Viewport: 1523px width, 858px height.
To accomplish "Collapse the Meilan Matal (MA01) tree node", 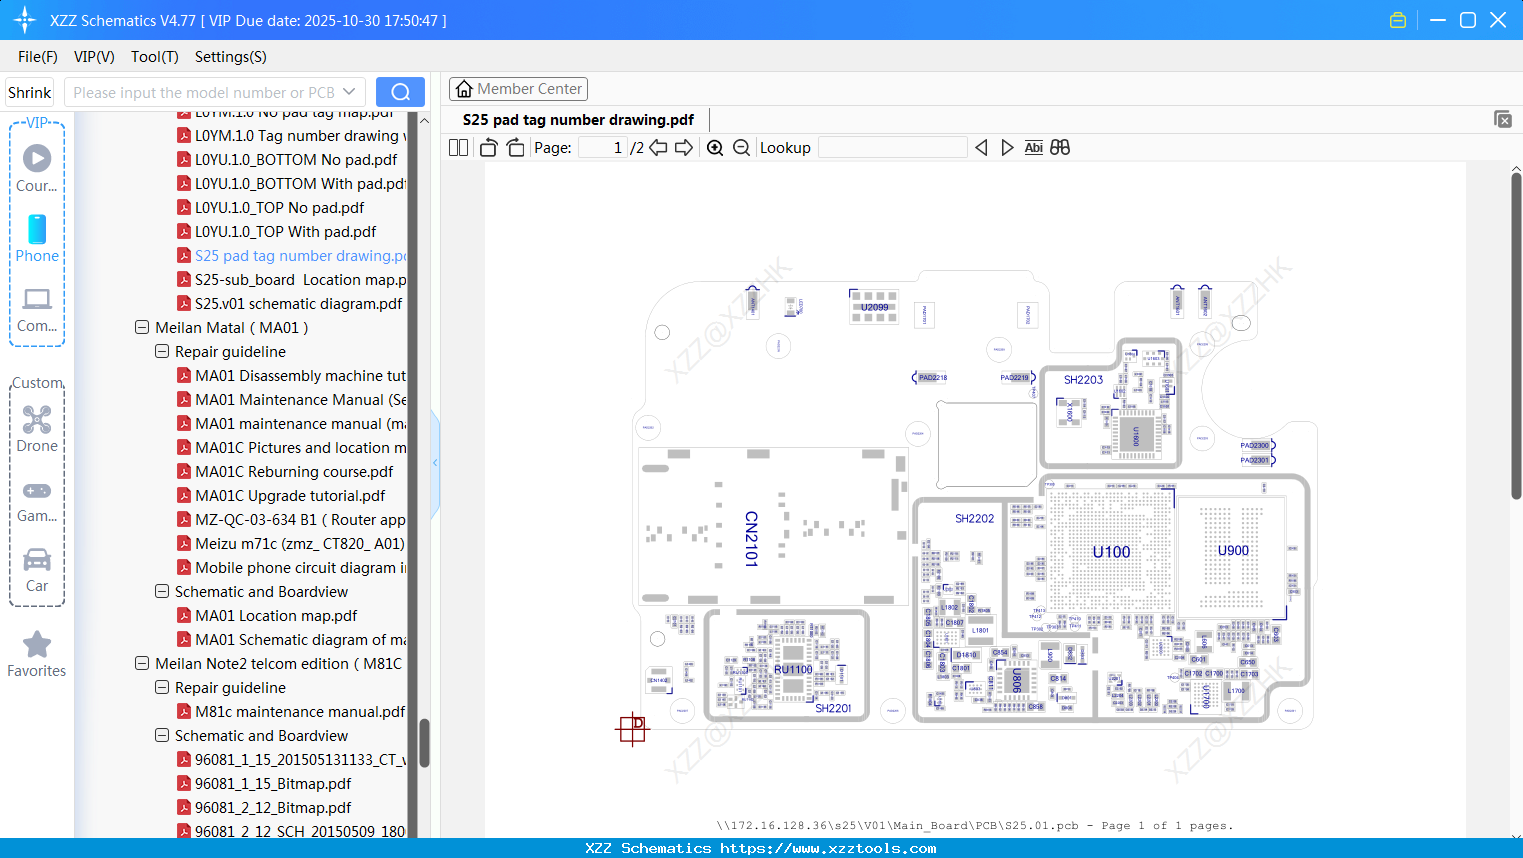I will pos(141,327).
